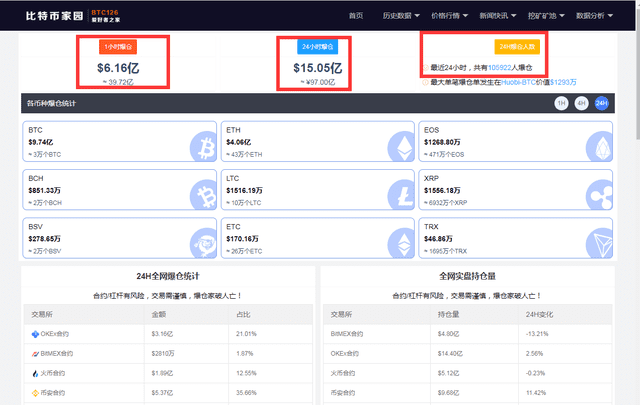Open the Huobi-BTC link
The height and width of the screenshot is (405, 640).
tap(518, 82)
